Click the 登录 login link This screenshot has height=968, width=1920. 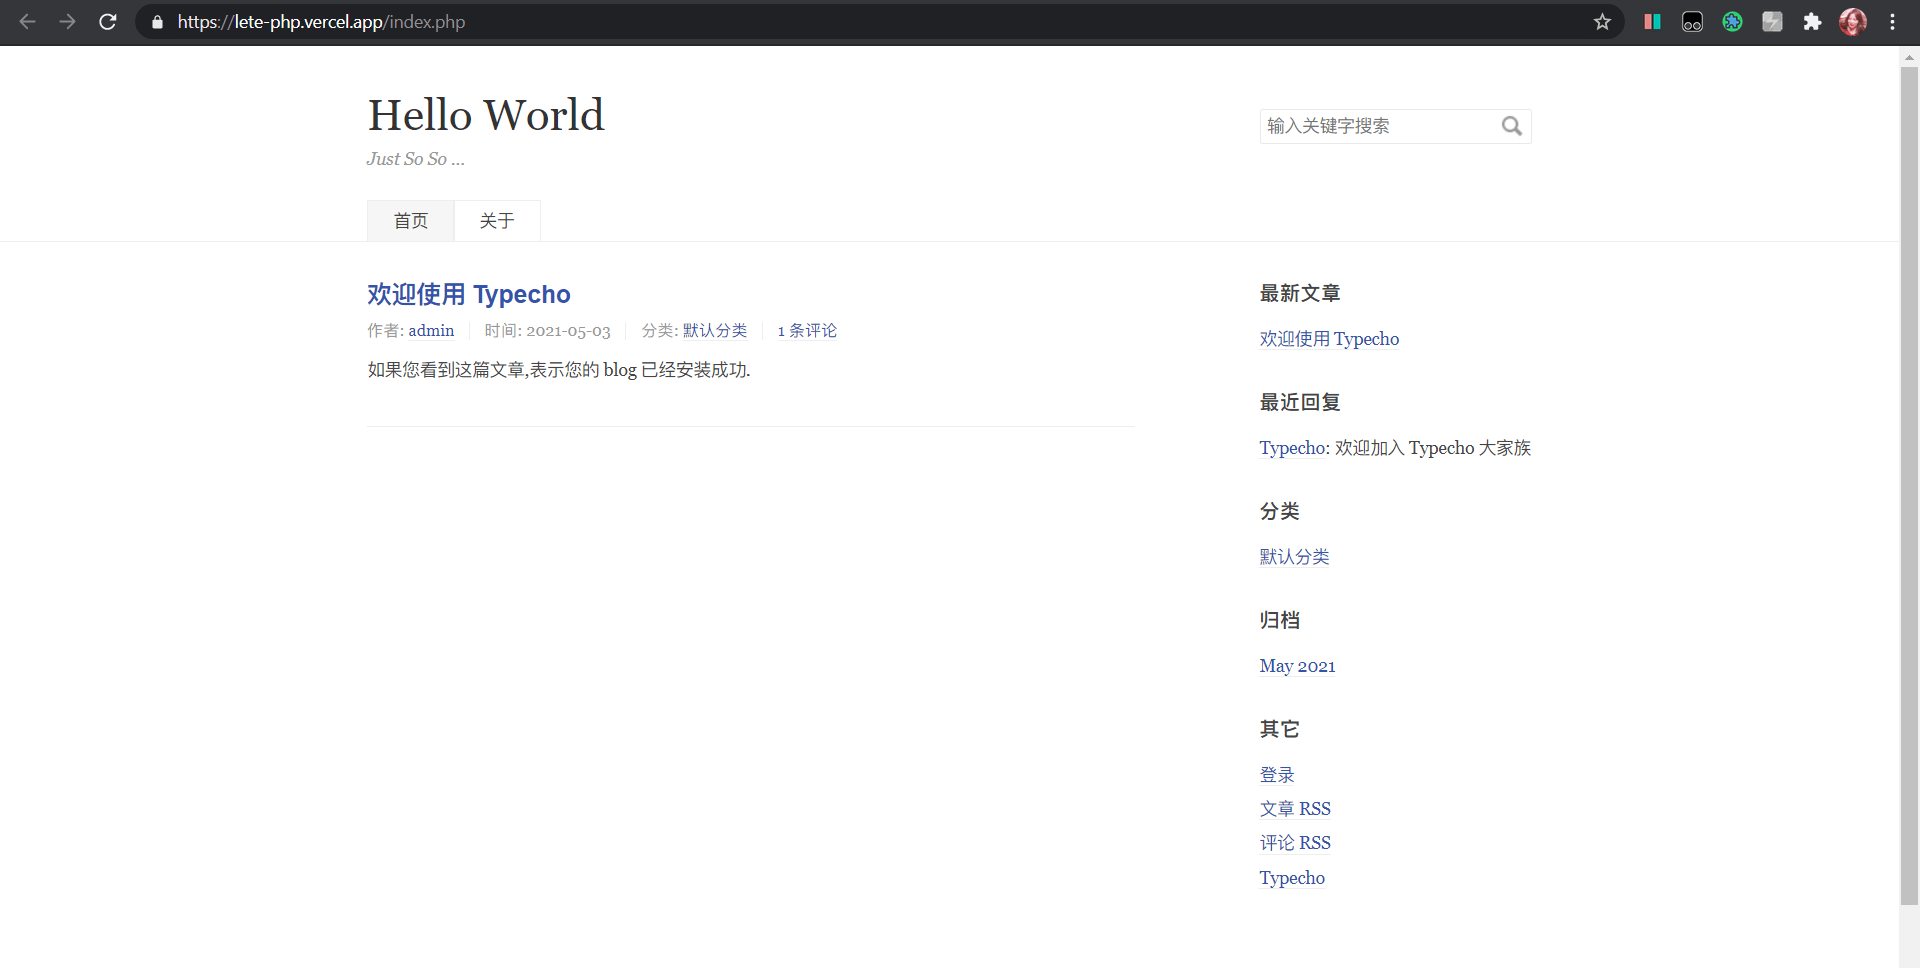(x=1277, y=775)
